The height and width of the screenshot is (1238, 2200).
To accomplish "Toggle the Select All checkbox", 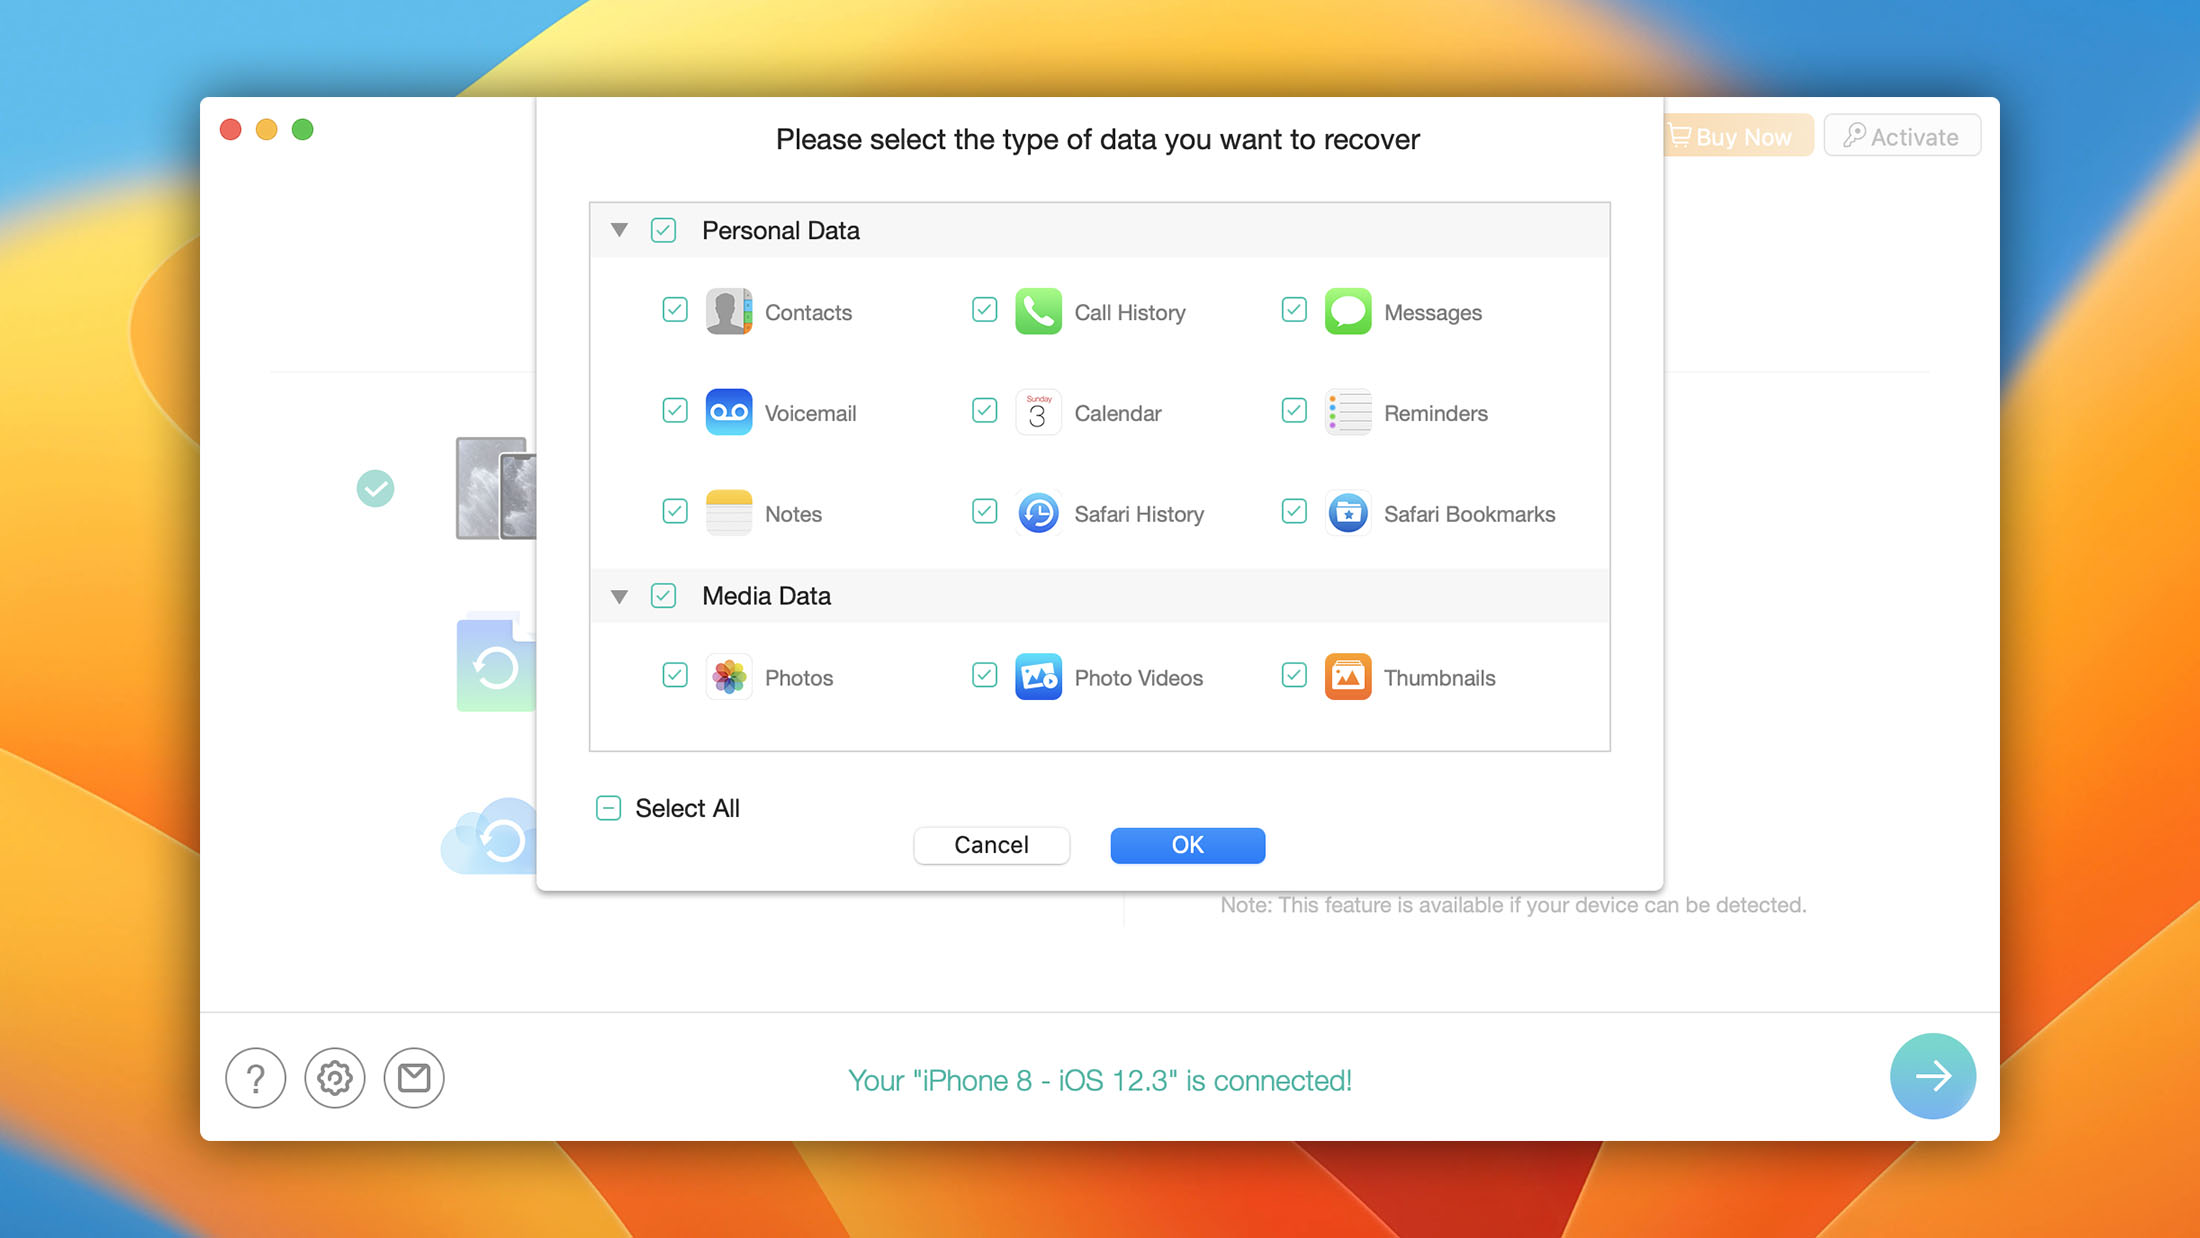I will 609,808.
